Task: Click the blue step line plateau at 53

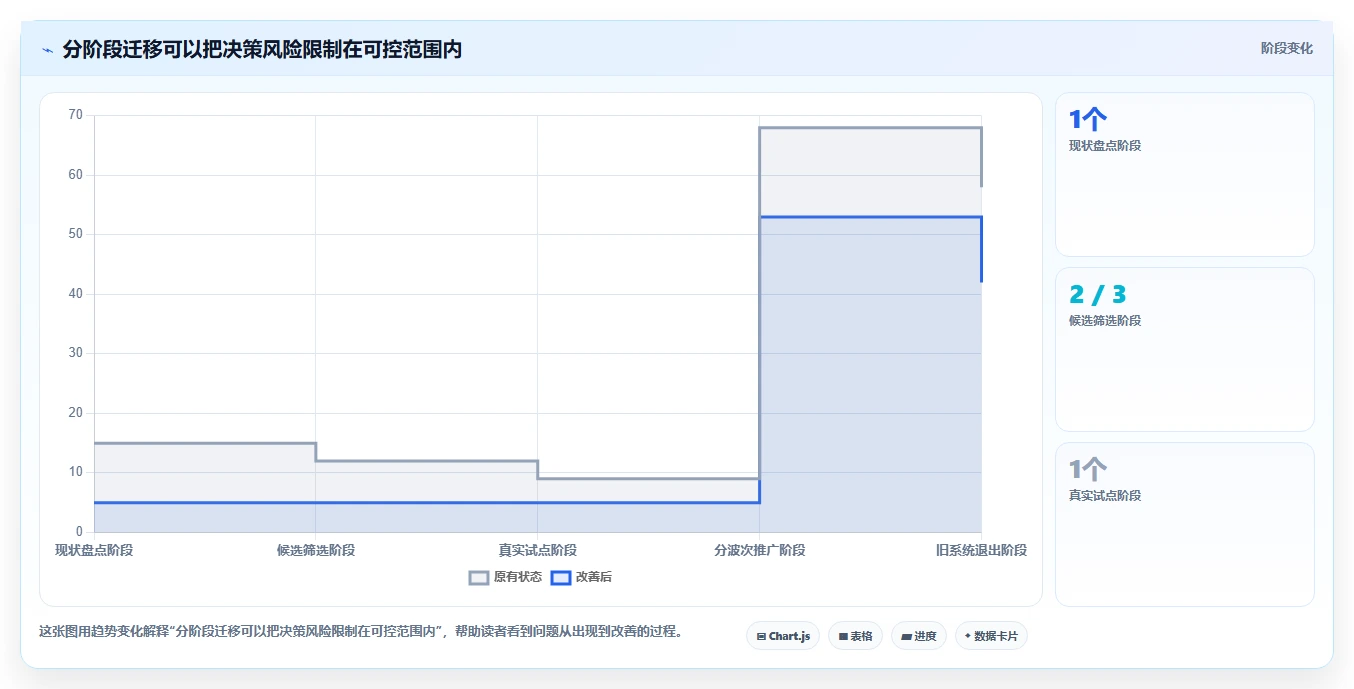Action: pos(870,217)
